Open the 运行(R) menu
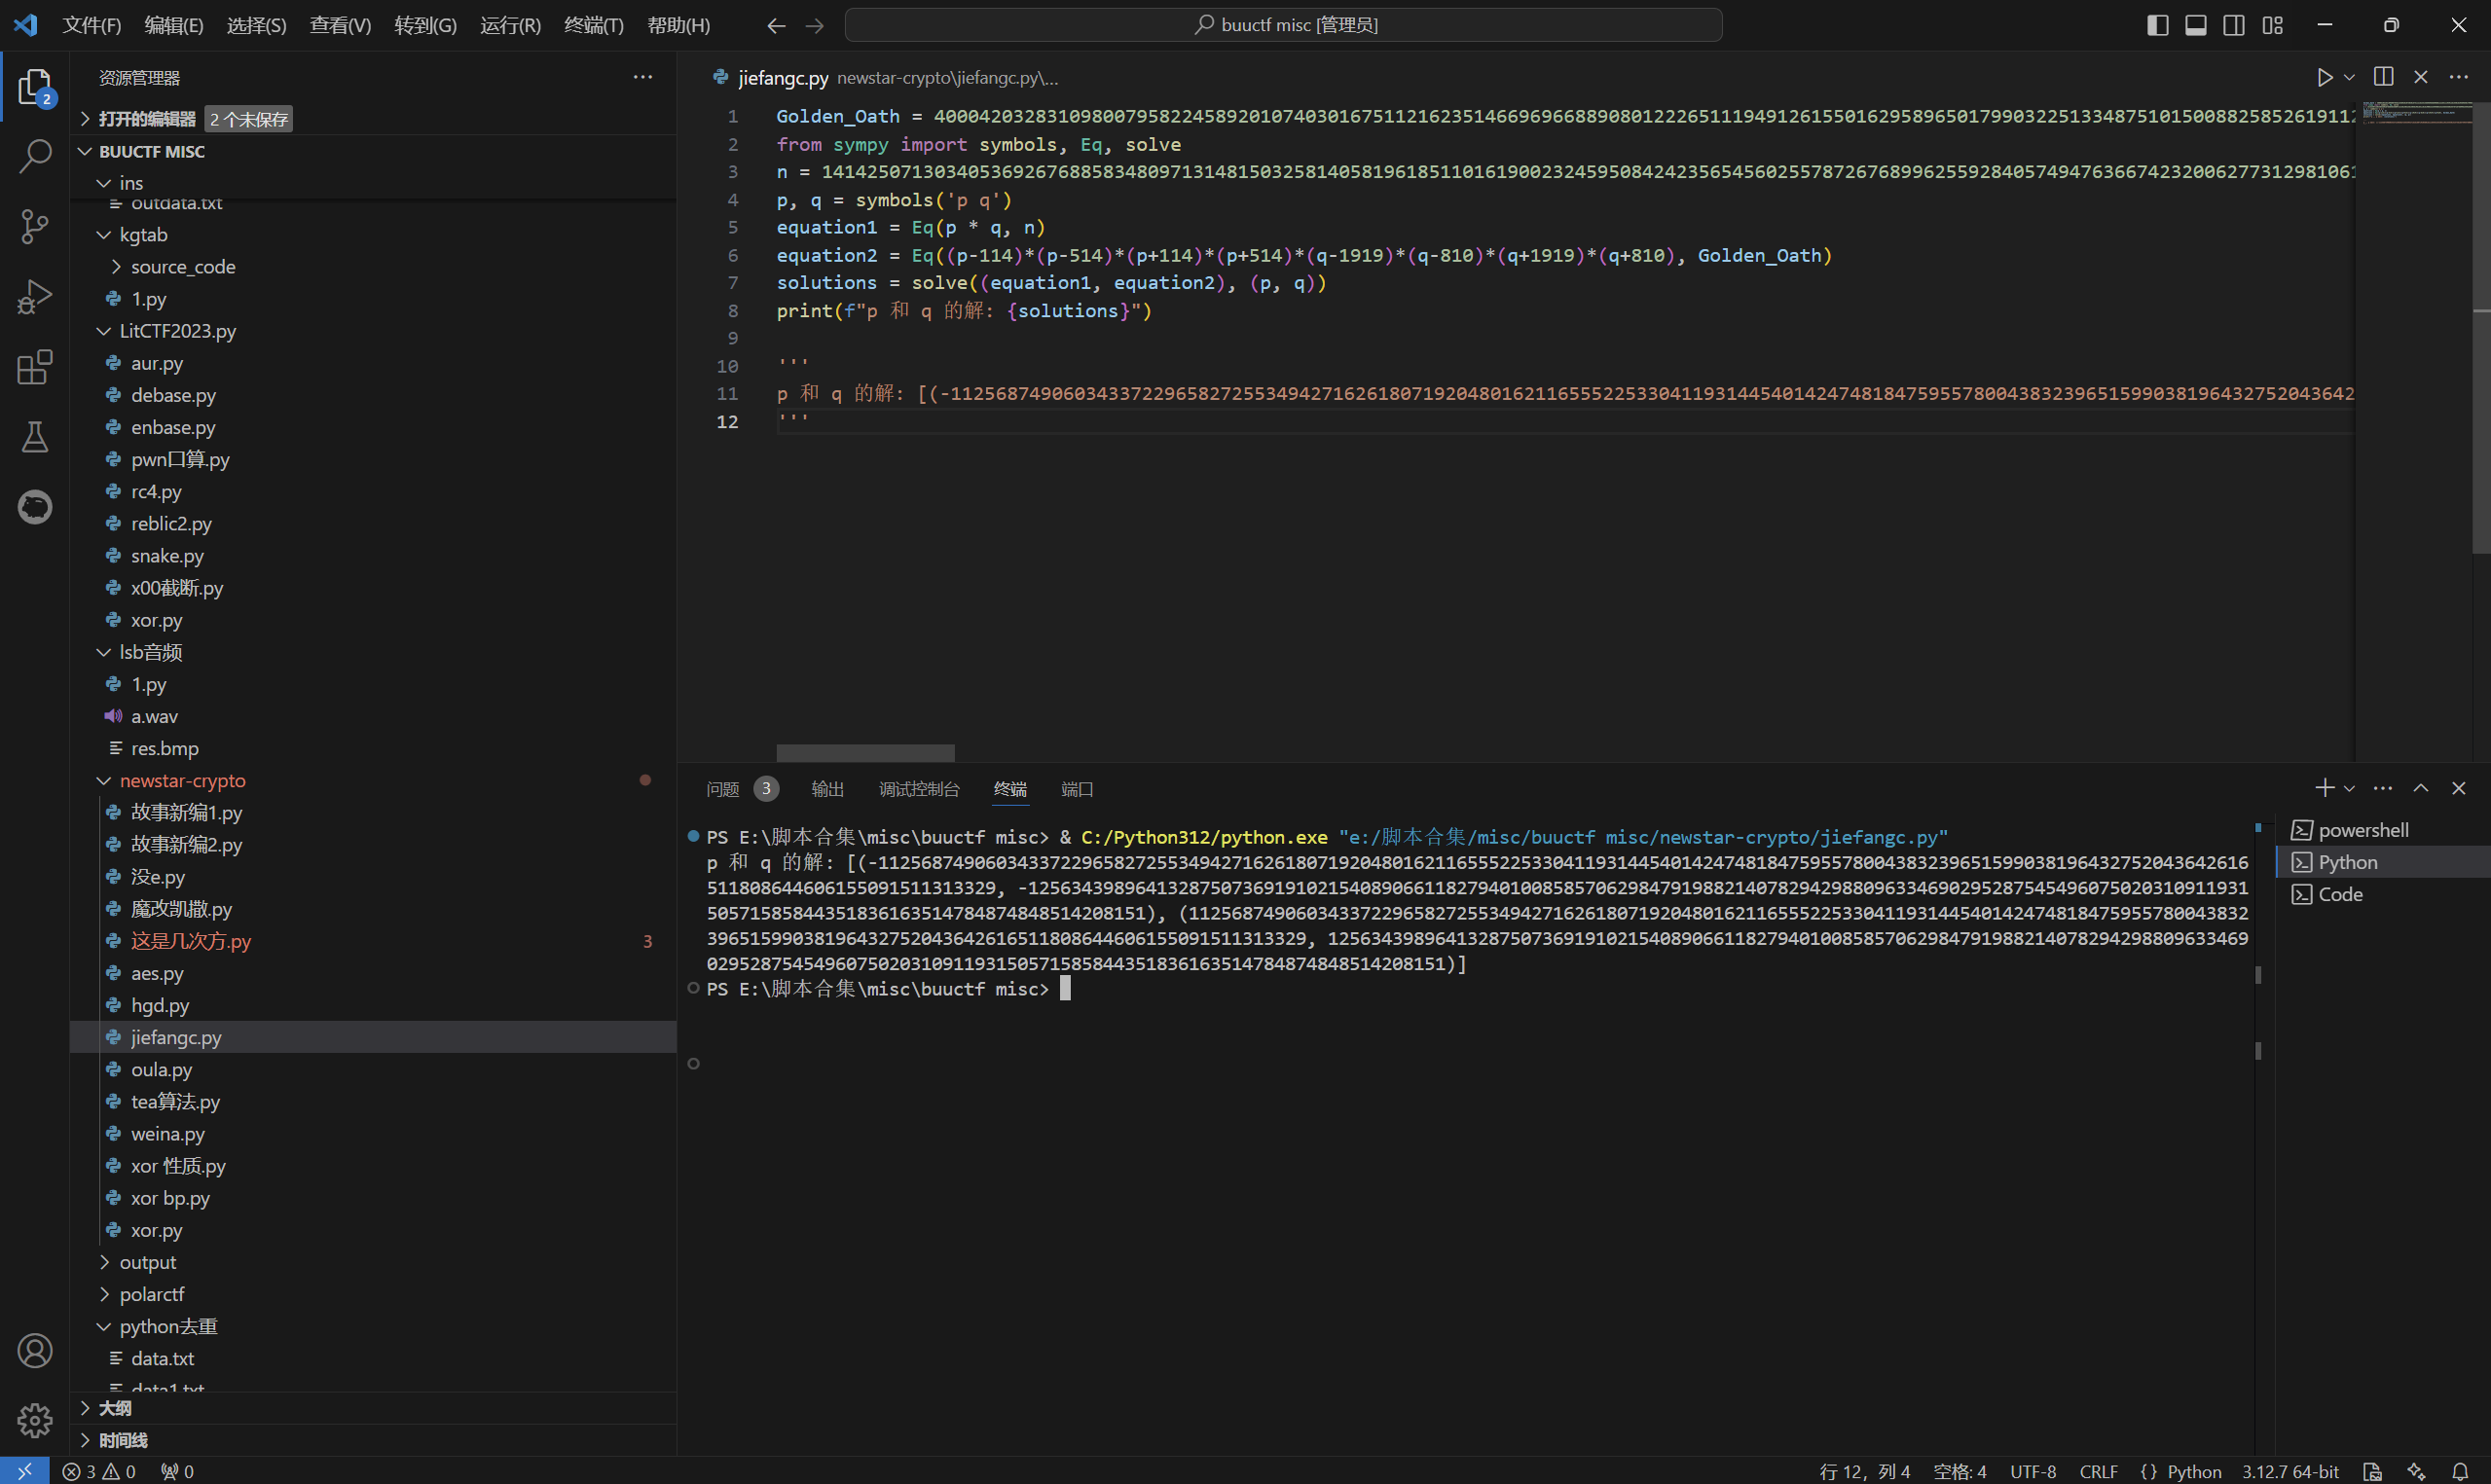Viewport: 2491px width, 1484px height. pyautogui.click(x=510, y=25)
